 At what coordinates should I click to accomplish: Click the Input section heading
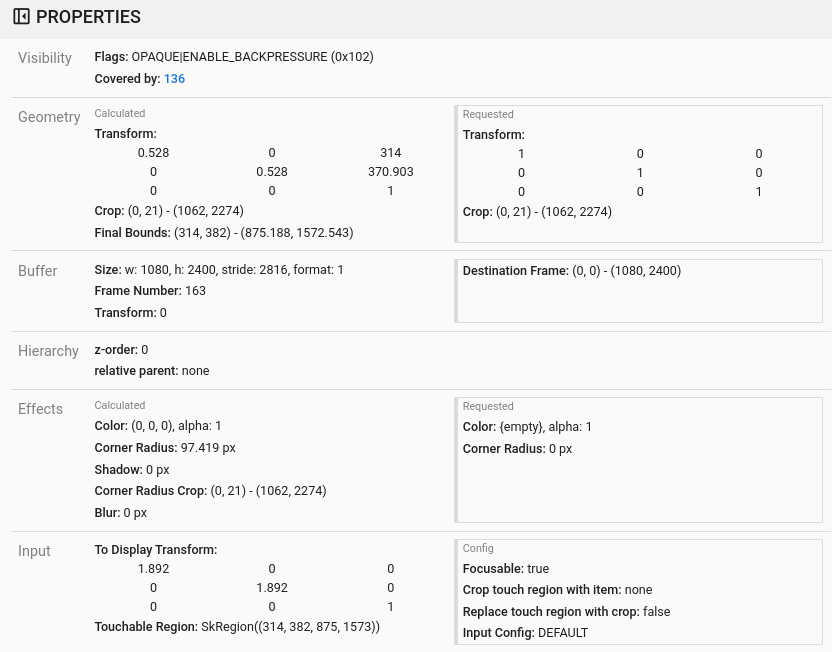[x=34, y=551]
